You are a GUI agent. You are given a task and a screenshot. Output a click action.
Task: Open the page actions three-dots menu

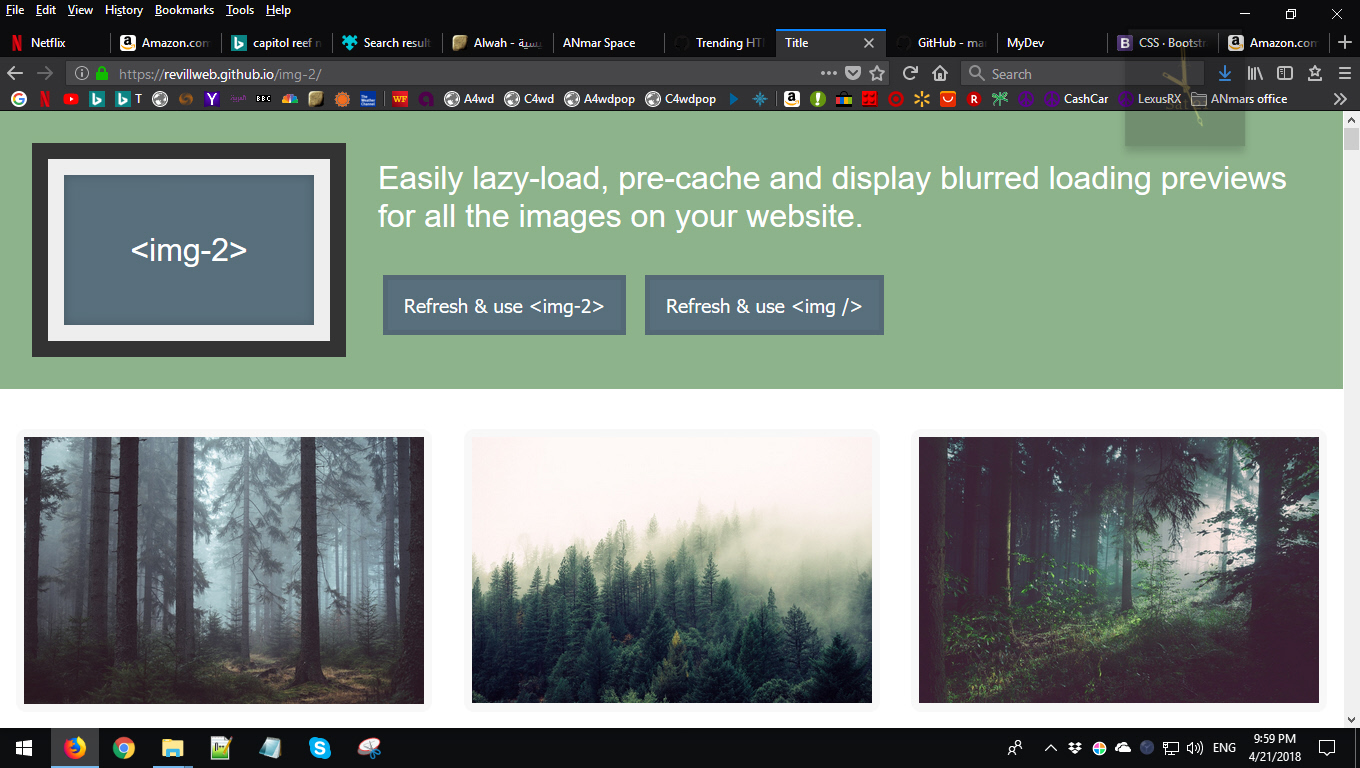[x=828, y=73]
